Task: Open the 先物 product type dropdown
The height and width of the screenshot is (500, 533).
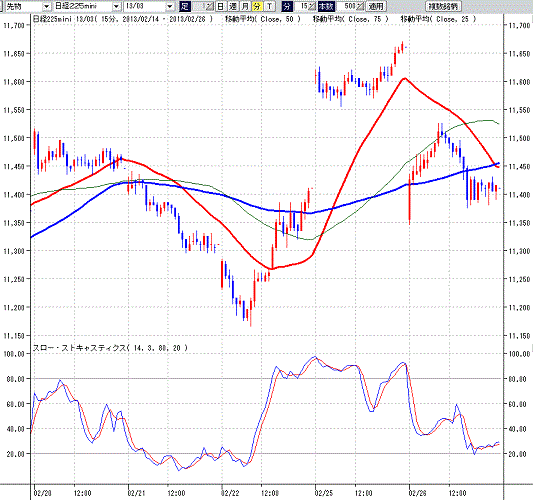Action: click(47, 6)
